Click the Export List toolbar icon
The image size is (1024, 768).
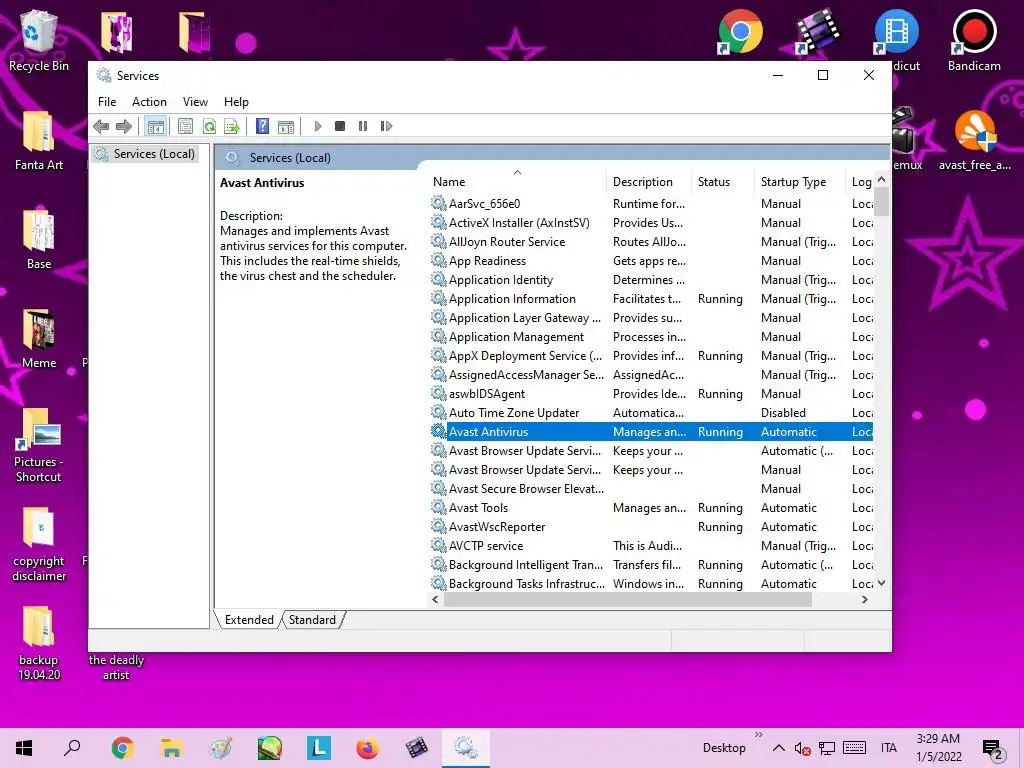(232, 126)
